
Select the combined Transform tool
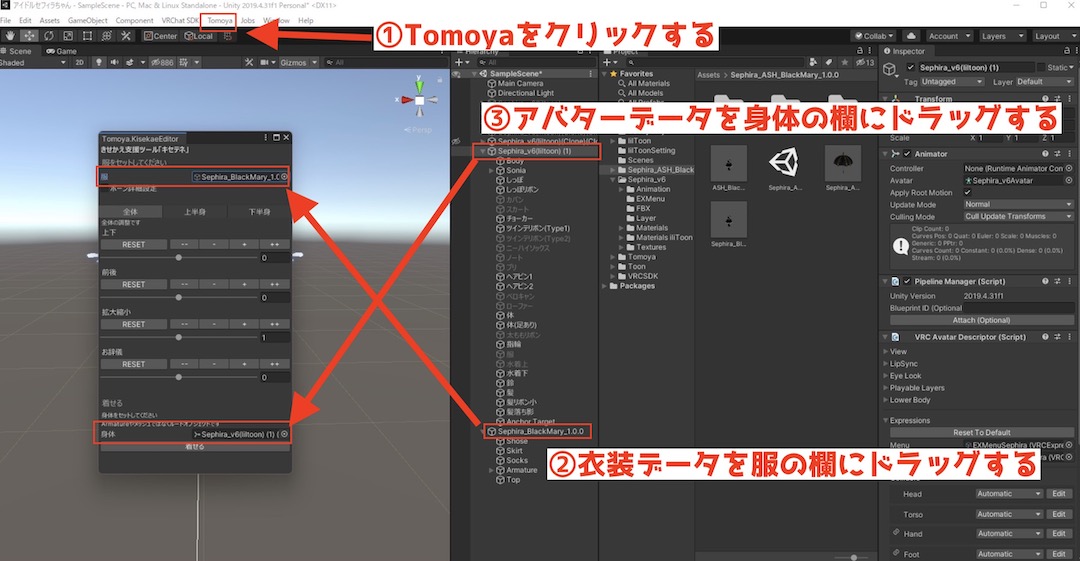[x=106, y=36]
